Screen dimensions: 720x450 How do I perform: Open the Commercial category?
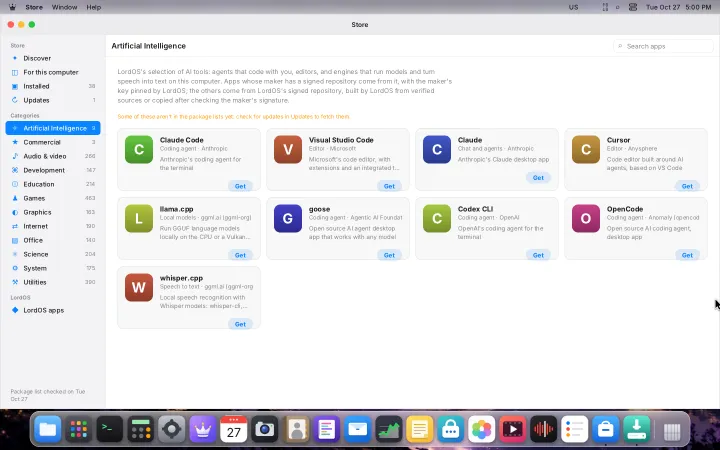[53, 142]
